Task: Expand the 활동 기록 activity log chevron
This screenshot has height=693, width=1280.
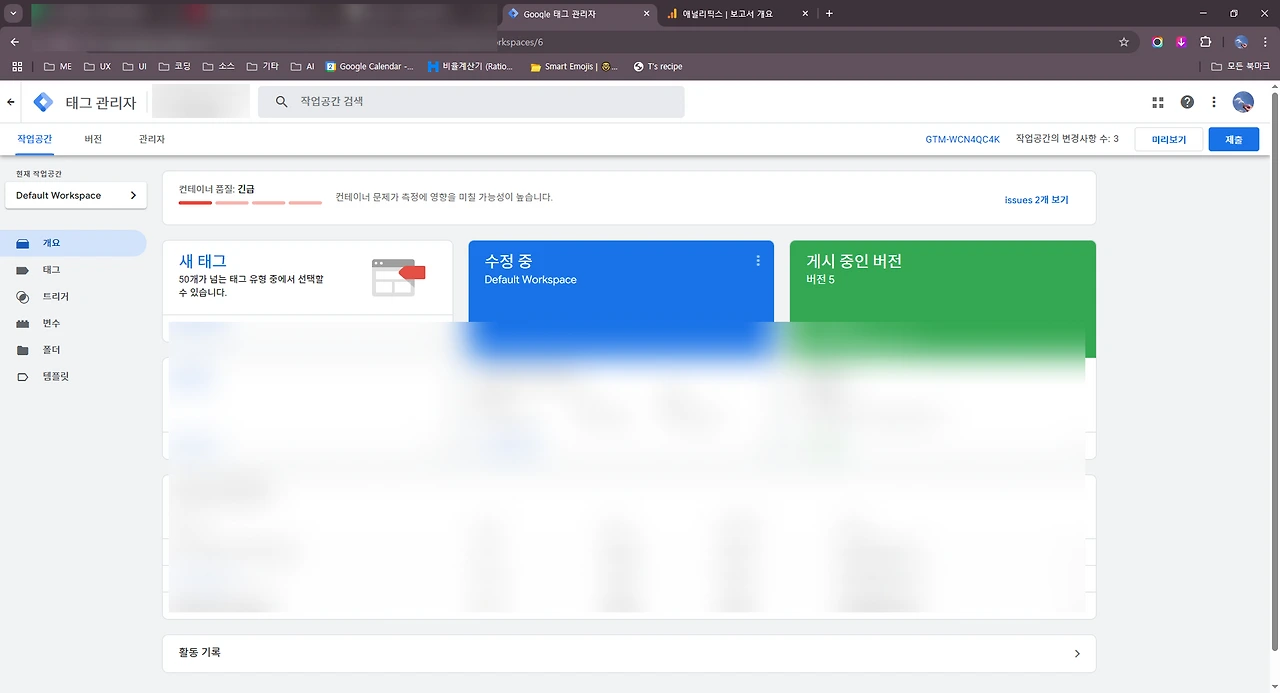Action: 1077,653
